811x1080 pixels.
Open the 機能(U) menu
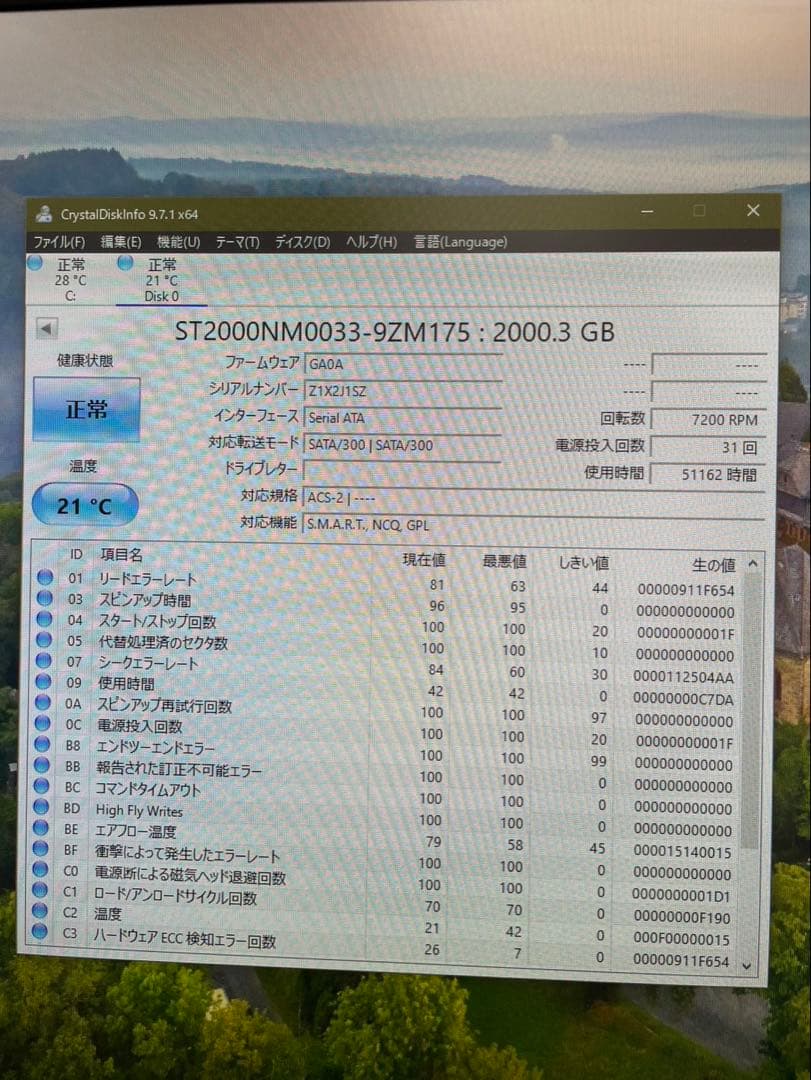[x=178, y=242]
